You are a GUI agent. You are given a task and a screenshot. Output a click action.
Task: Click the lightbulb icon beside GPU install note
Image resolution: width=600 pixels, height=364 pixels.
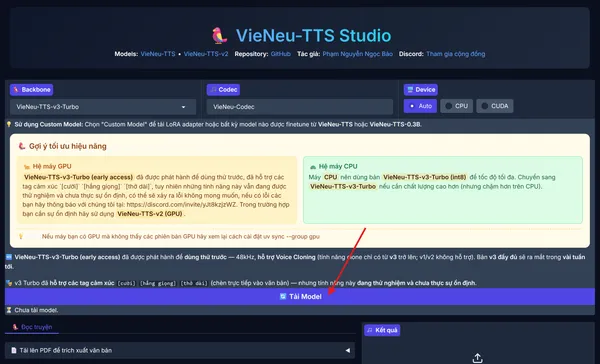(x=21, y=237)
